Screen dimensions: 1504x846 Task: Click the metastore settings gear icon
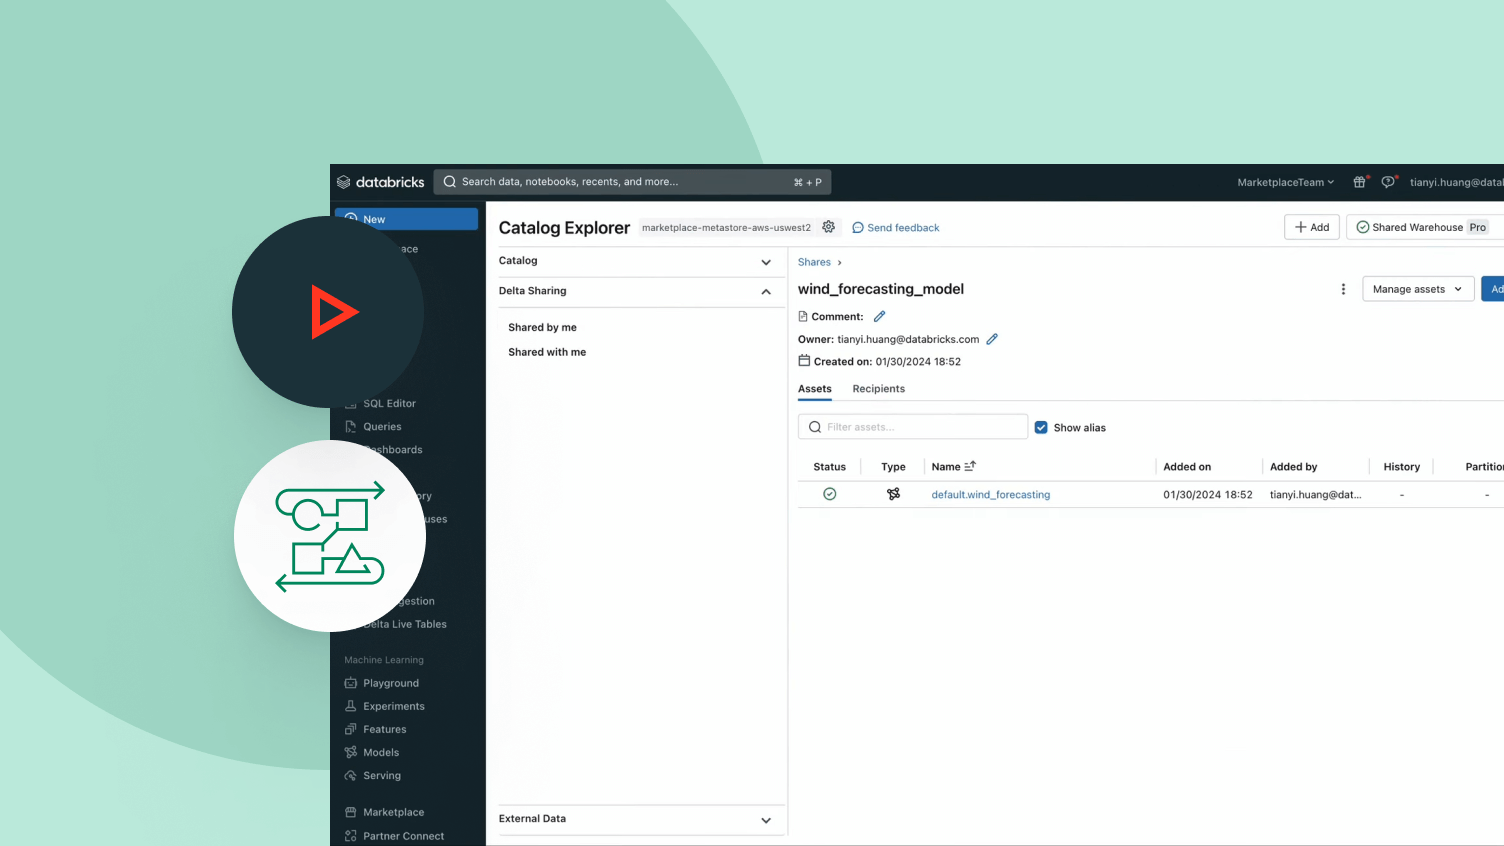(828, 227)
